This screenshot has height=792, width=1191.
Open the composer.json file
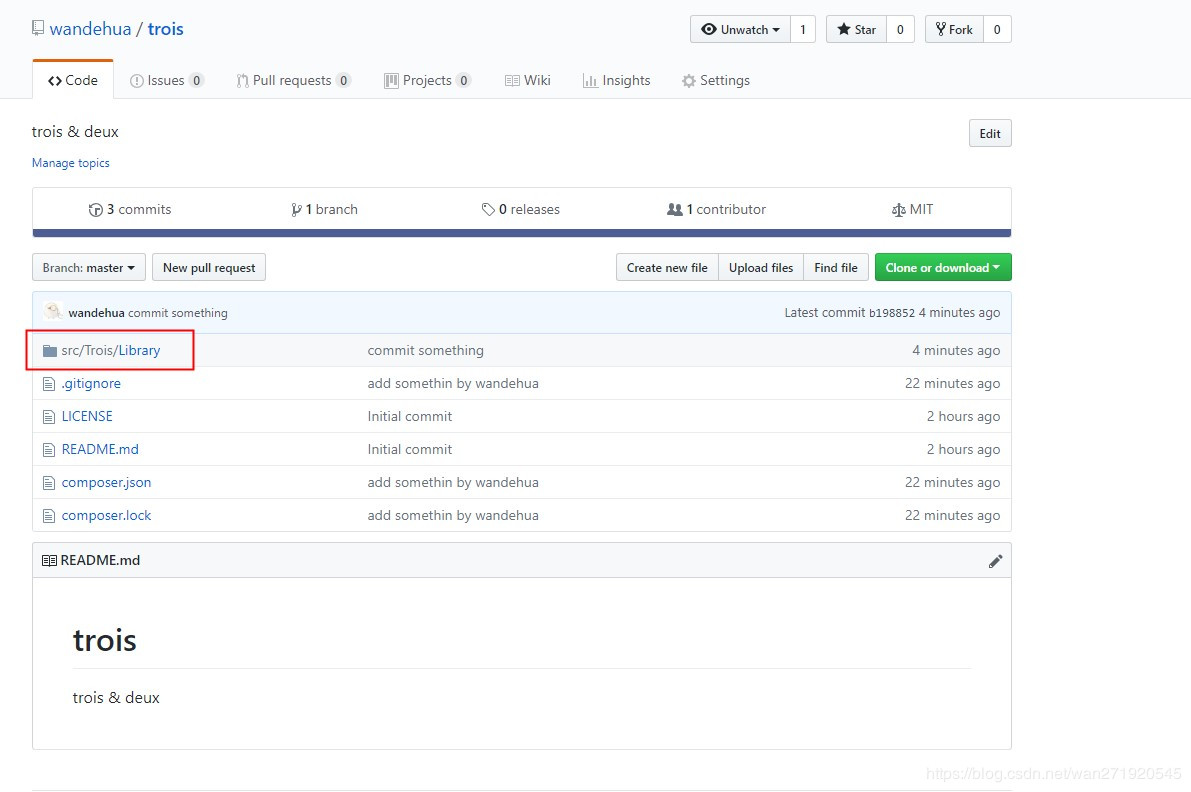[x=106, y=482]
